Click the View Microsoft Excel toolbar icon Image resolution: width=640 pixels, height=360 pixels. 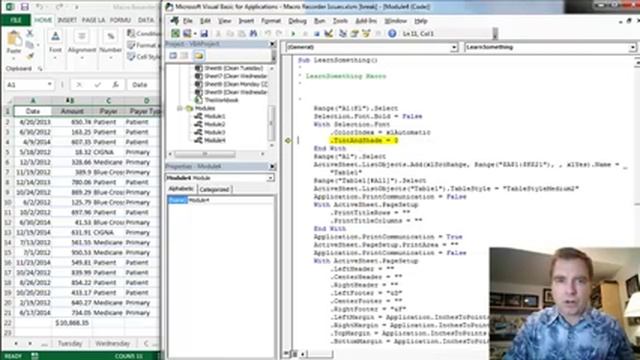tap(175, 33)
